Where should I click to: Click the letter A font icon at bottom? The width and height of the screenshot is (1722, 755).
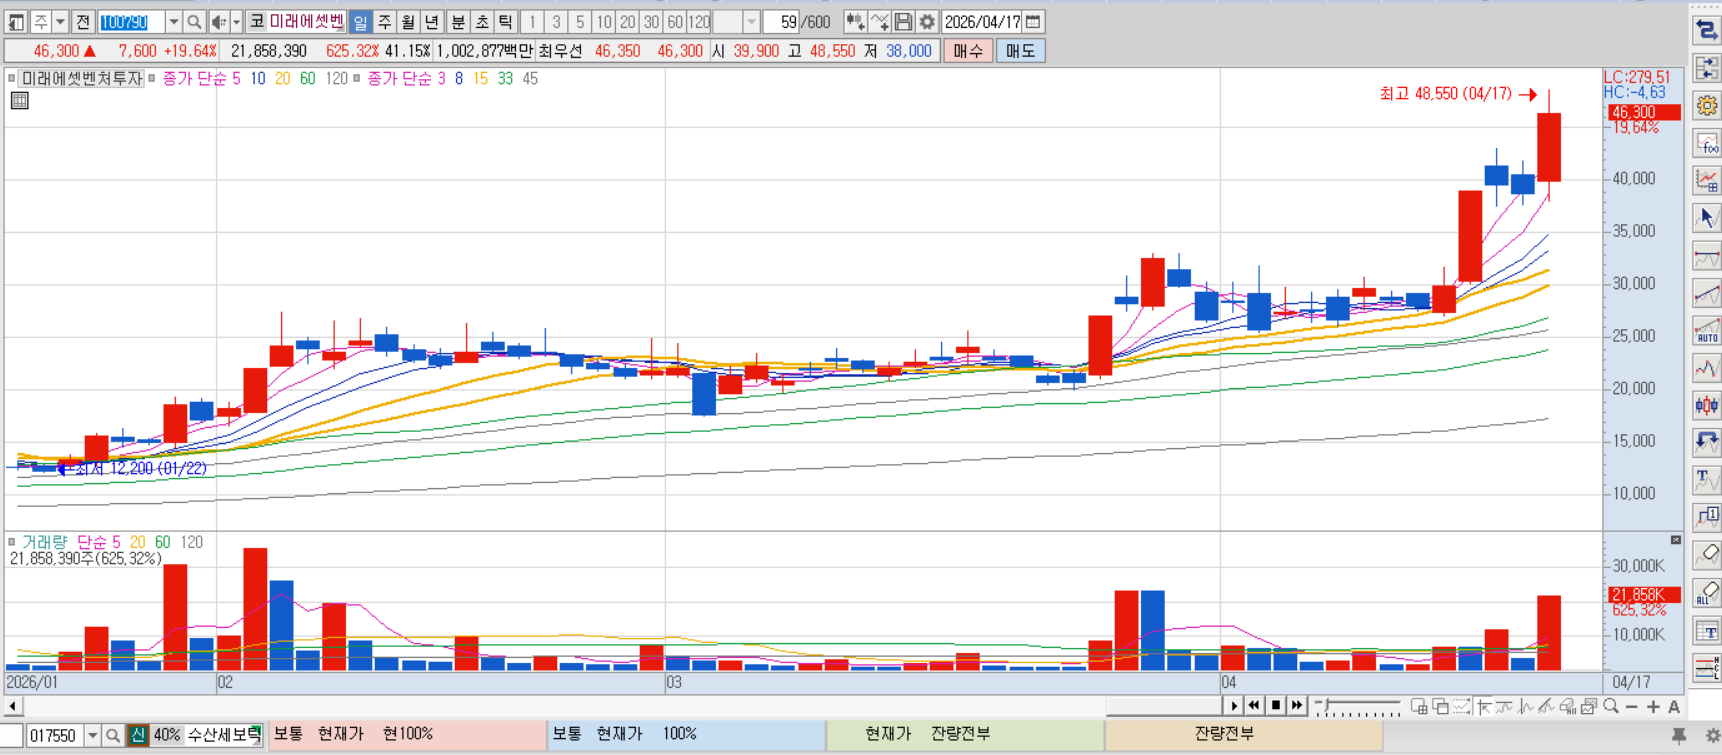pyautogui.click(x=1674, y=706)
